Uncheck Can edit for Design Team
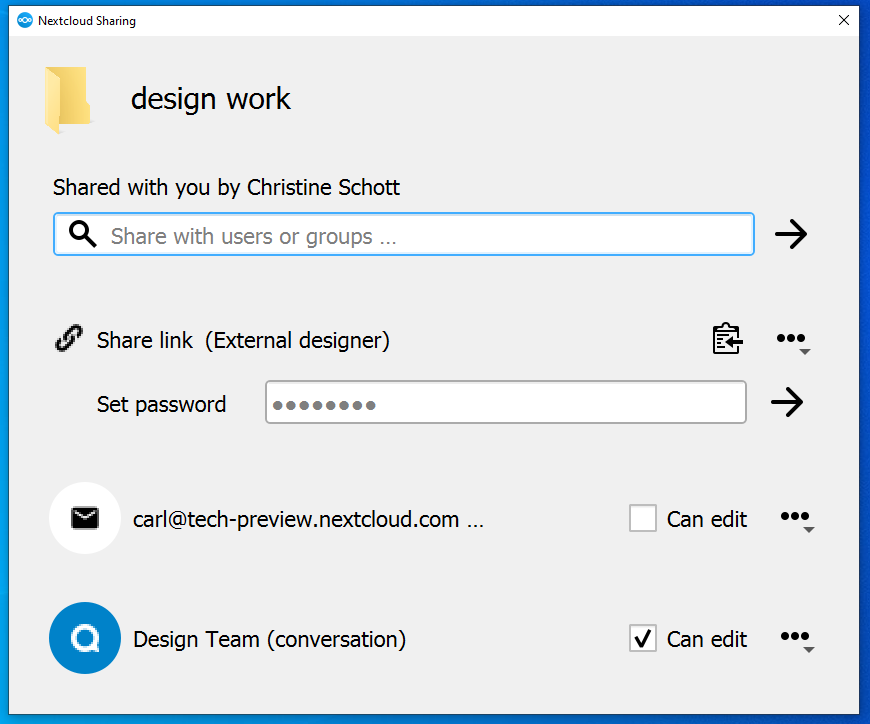Screen dimensions: 870x724 [x=643, y=638]
